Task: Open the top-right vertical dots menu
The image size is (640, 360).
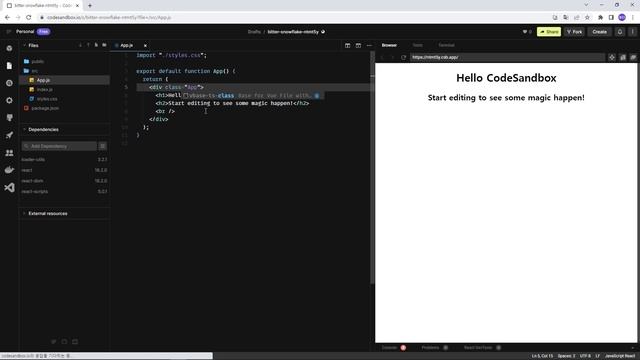Action: pyautogui.click(x=633, y=31)
